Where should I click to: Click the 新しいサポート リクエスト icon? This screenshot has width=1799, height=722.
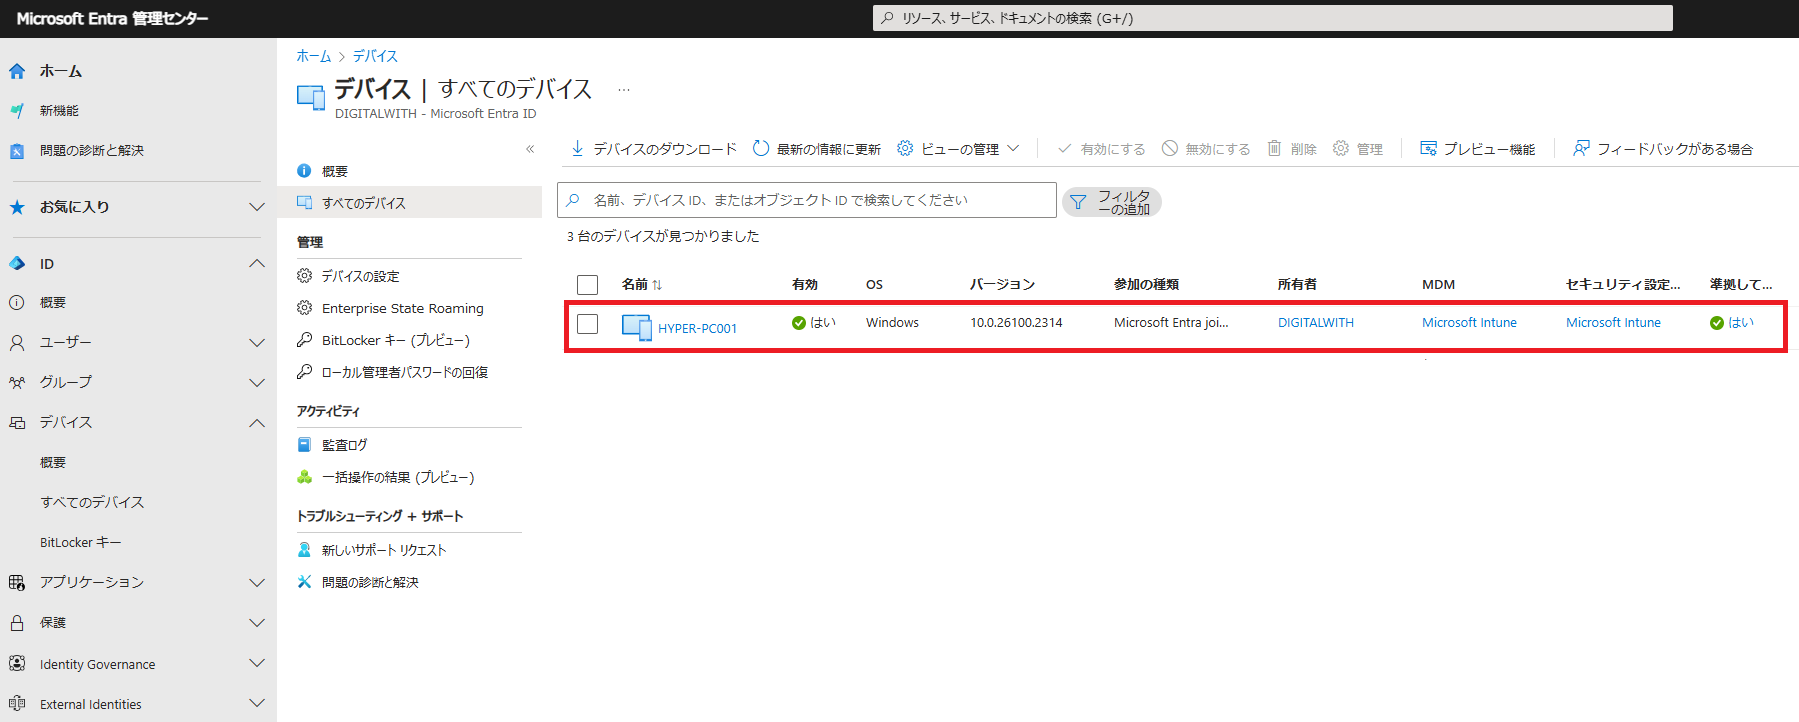pyautogui.click(x=305, y=550)
